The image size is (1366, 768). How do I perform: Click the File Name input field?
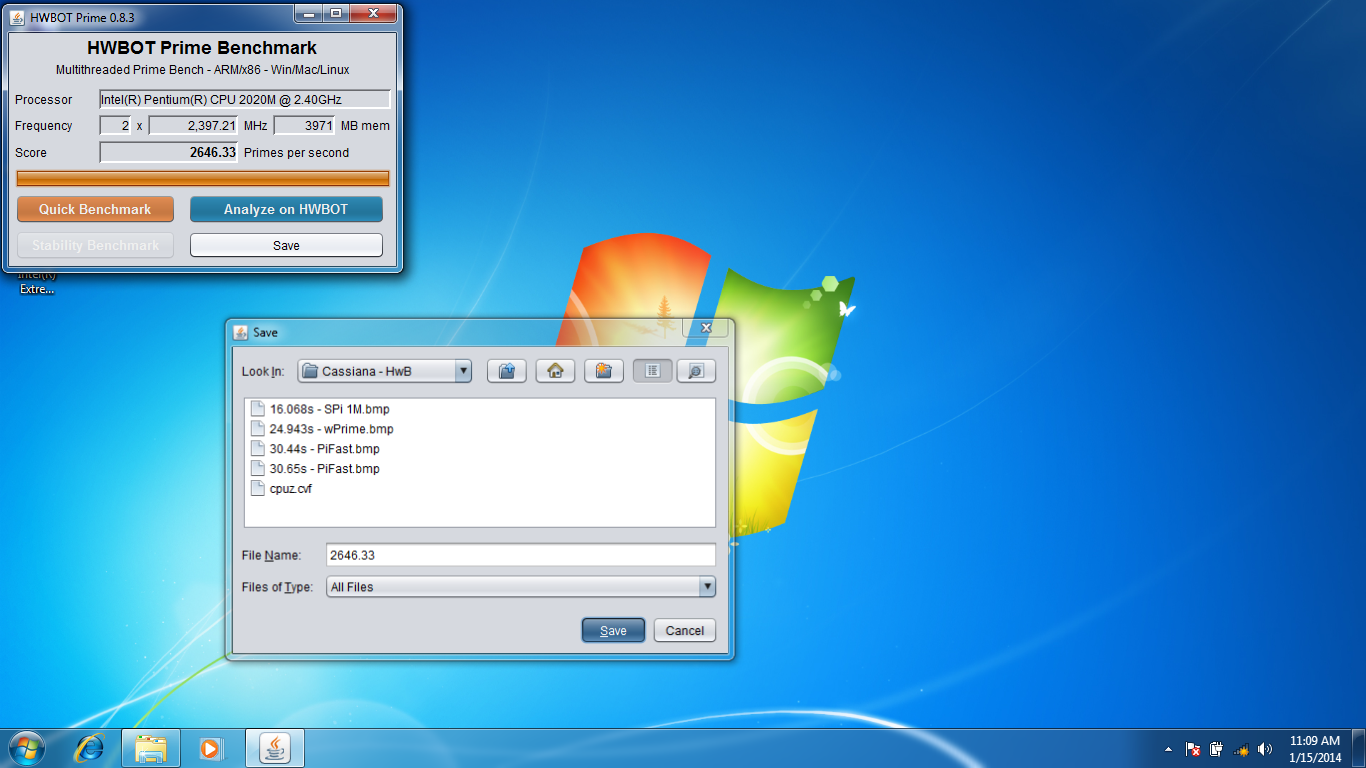click(x=521, y=555)
